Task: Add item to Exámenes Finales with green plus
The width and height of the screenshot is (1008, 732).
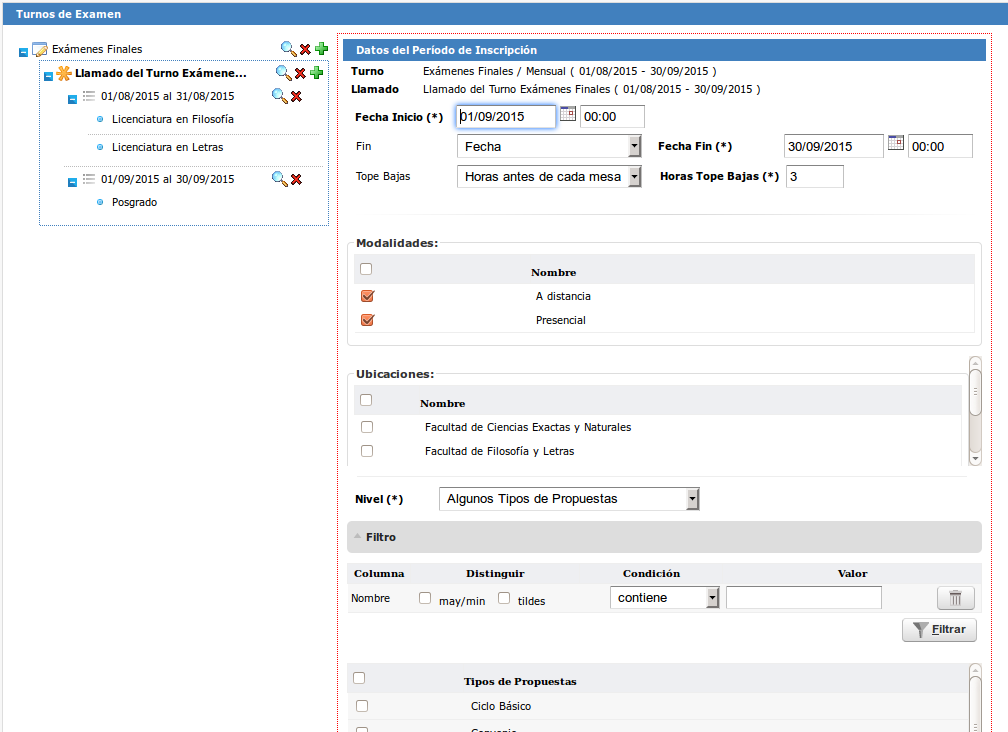Action: click(x=321, y=48)
